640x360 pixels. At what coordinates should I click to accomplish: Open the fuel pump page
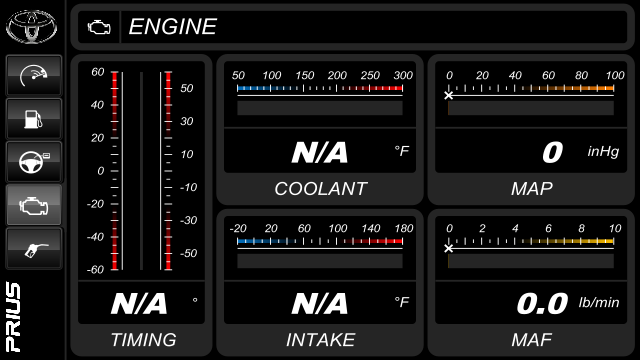pos(34,119)
